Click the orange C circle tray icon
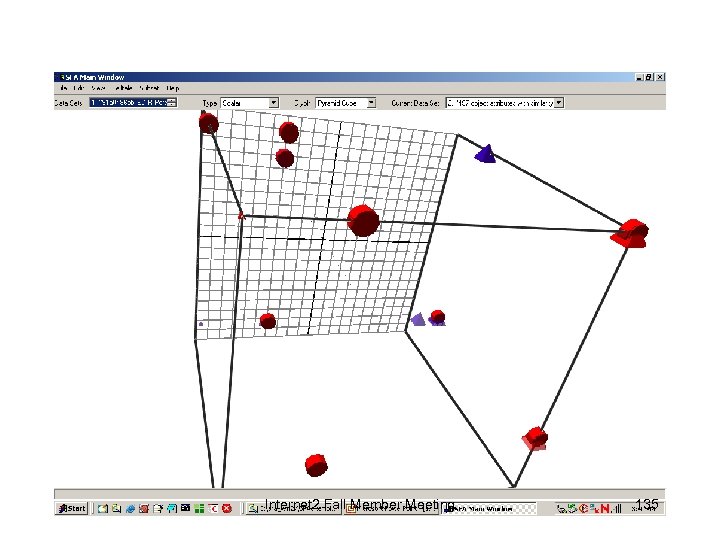The width and height of the screenshot is (720, 540). (584, 508)
